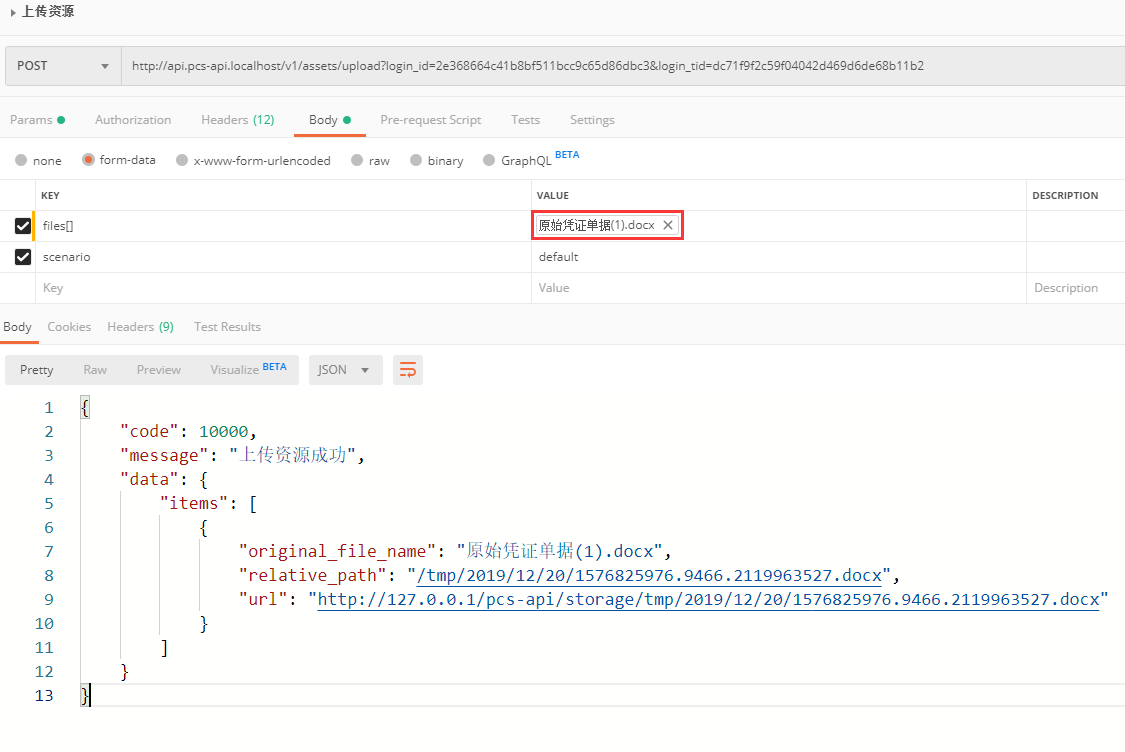Open the JSON format dropdown
1125x752 pixels.
click(343, 370)
